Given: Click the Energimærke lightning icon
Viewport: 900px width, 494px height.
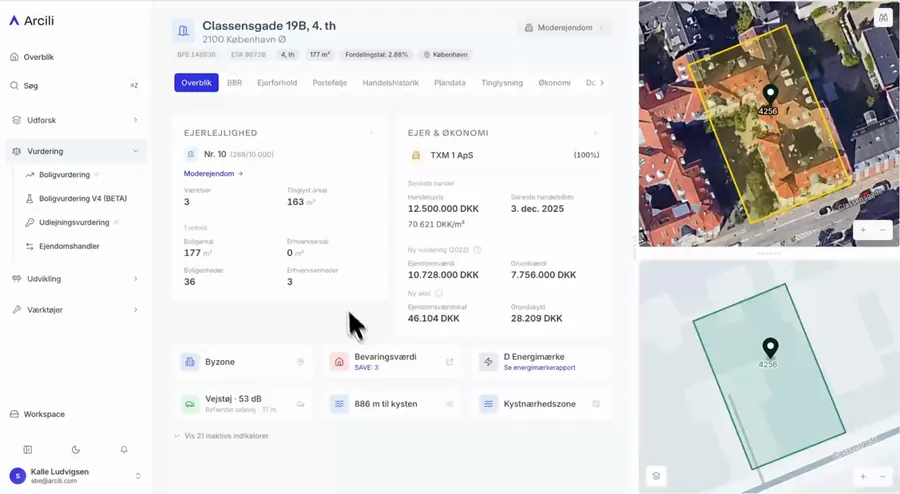Looking at the screenshot, I should 488,362.
